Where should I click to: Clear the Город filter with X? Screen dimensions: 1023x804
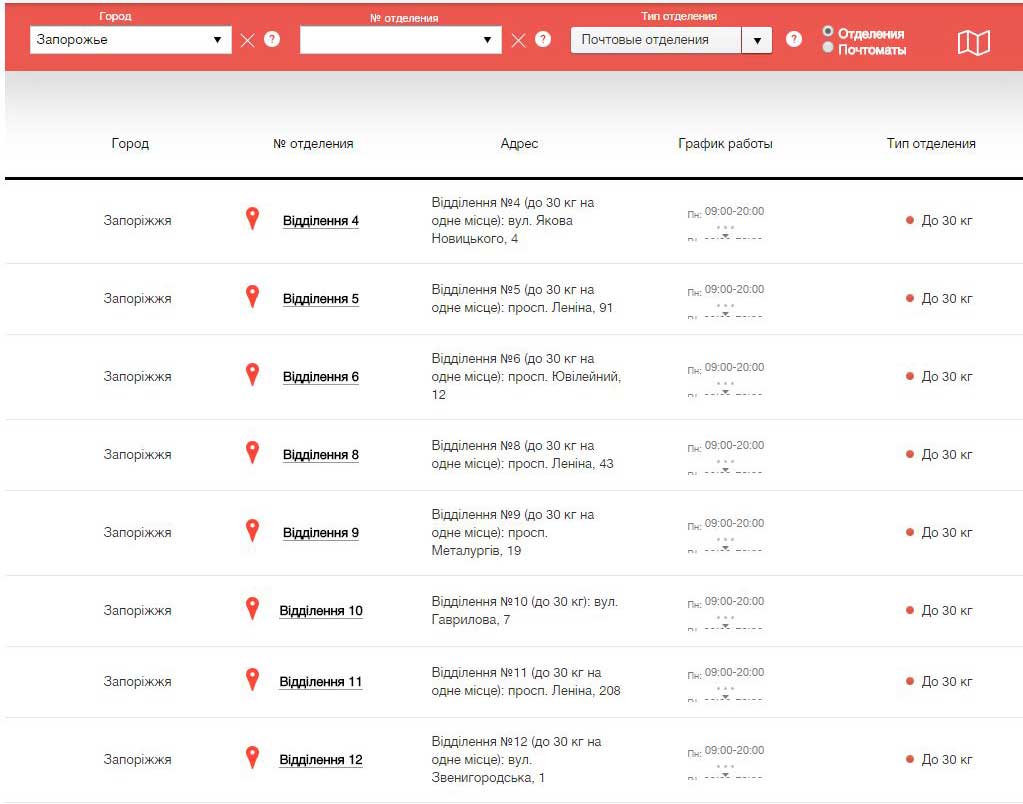click(247, 40)
